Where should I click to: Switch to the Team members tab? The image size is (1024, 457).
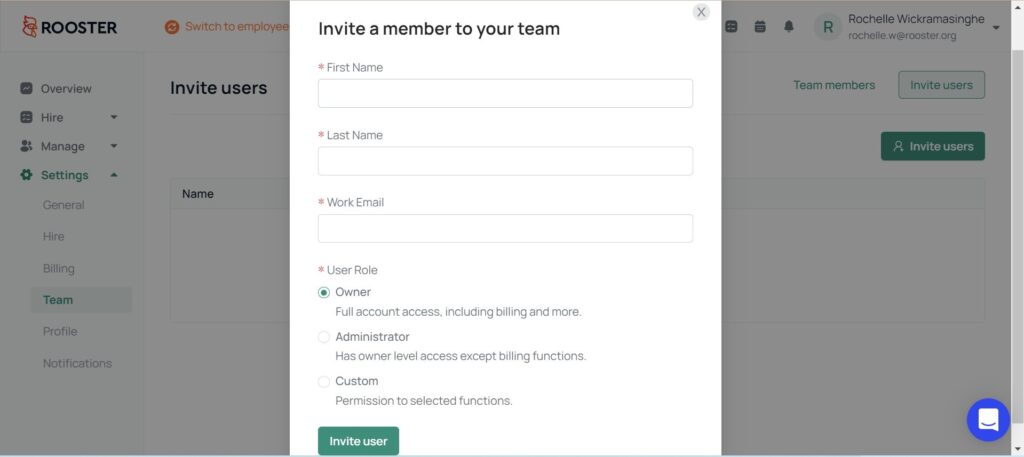[834, 85]
